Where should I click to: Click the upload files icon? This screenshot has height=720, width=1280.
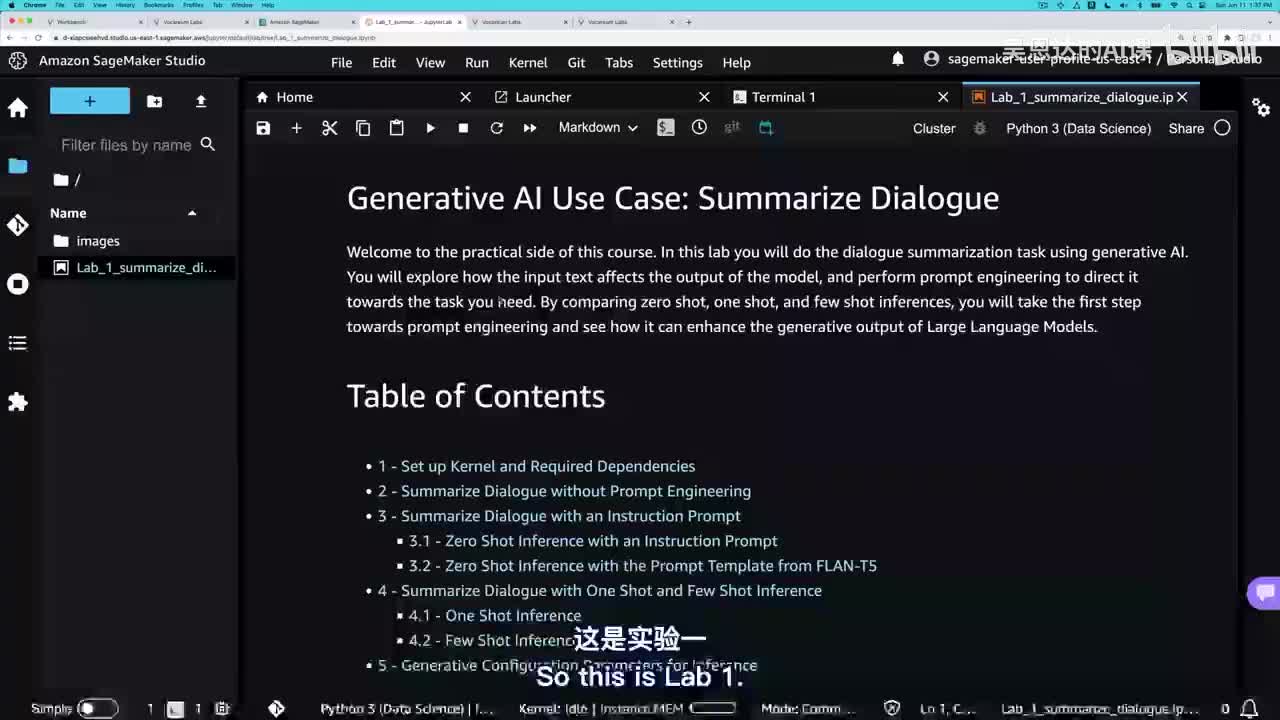pos(201,101)
